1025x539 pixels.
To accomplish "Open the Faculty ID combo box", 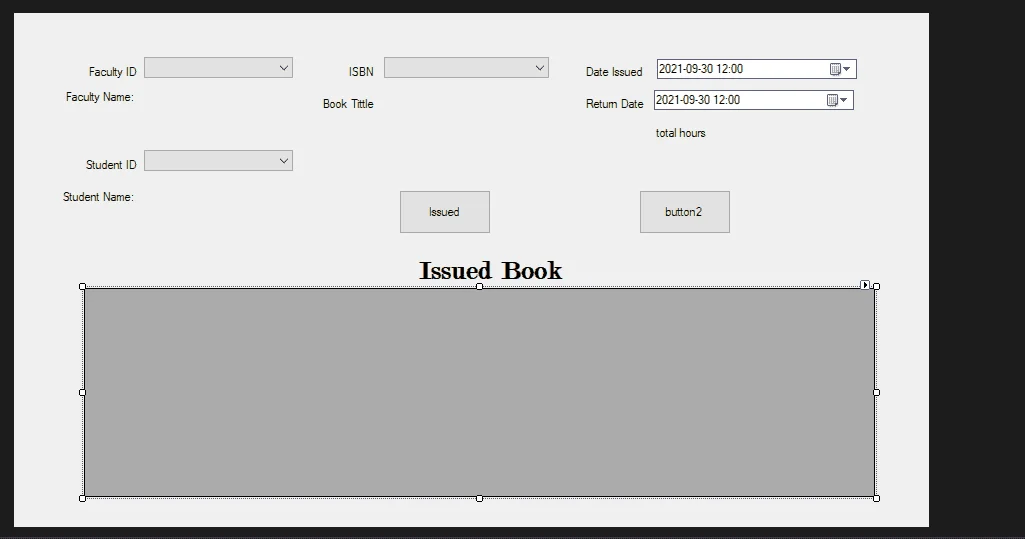I will coord(218,68).
